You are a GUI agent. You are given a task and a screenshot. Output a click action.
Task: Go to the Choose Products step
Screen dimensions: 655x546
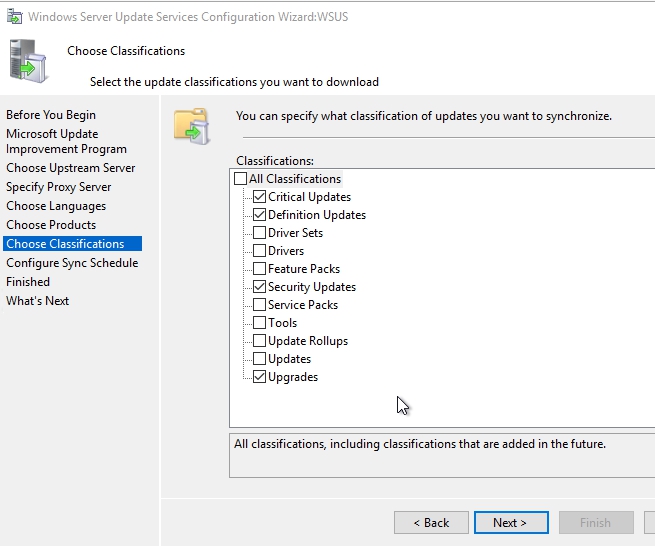coord(51,225)
